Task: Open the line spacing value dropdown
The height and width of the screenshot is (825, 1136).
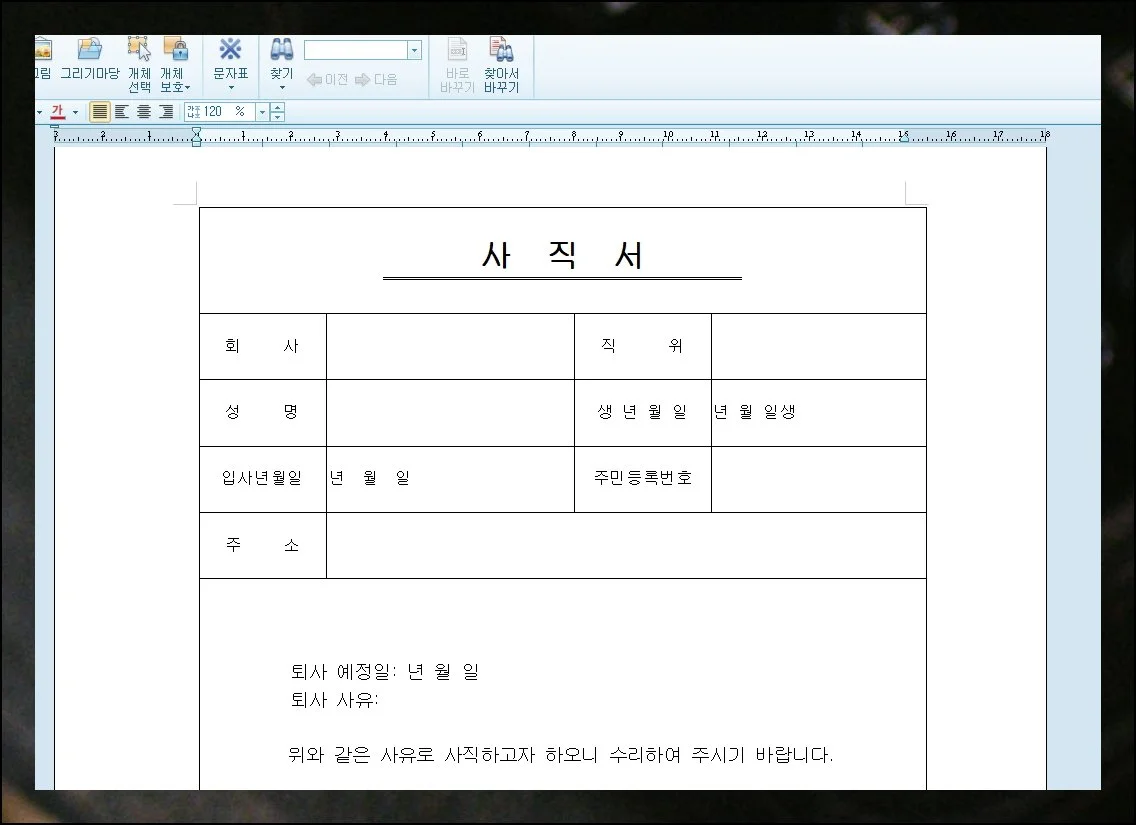Action: click(263, 111)
